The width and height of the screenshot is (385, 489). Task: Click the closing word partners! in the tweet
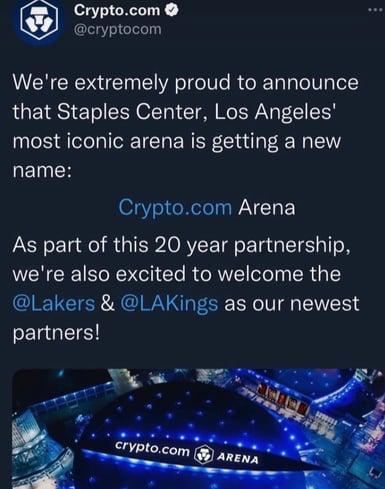pos(56,333)
